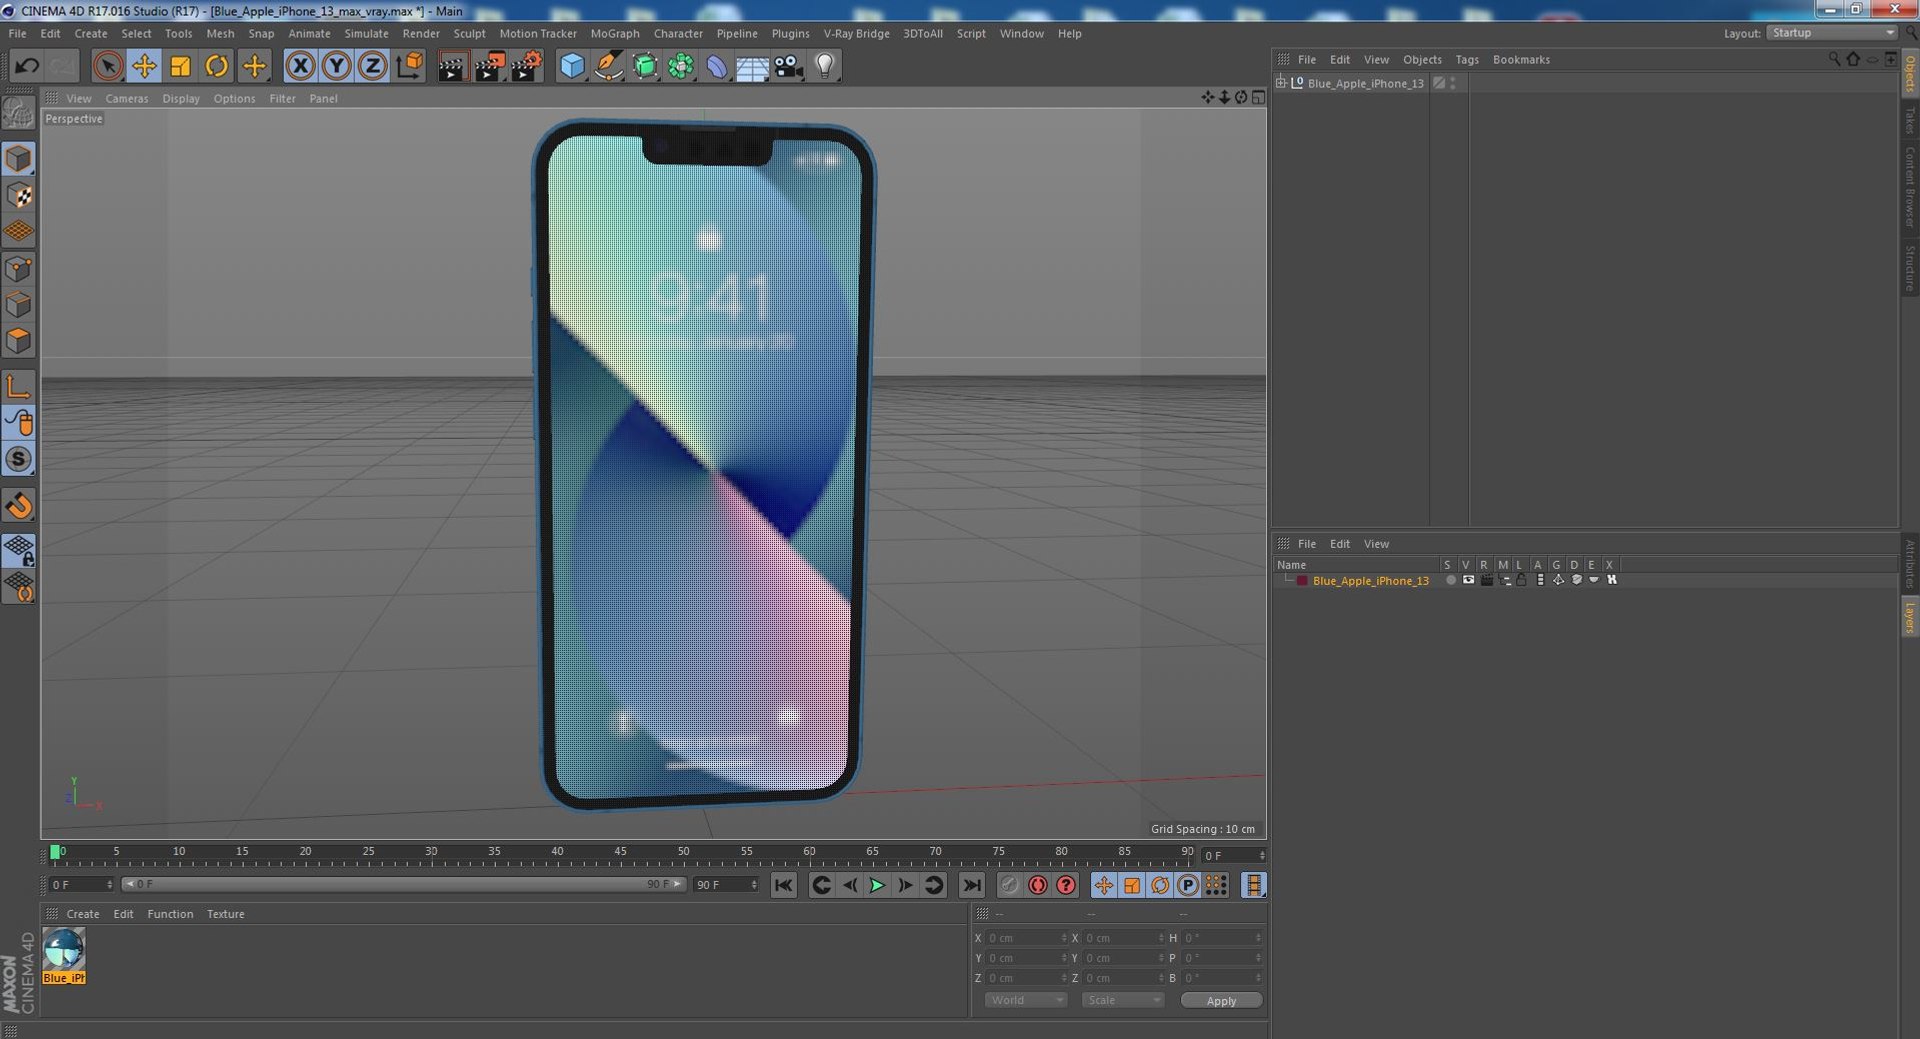Open viewport Display menu
Viewport: 1920px width, 1039px height.
181,98
